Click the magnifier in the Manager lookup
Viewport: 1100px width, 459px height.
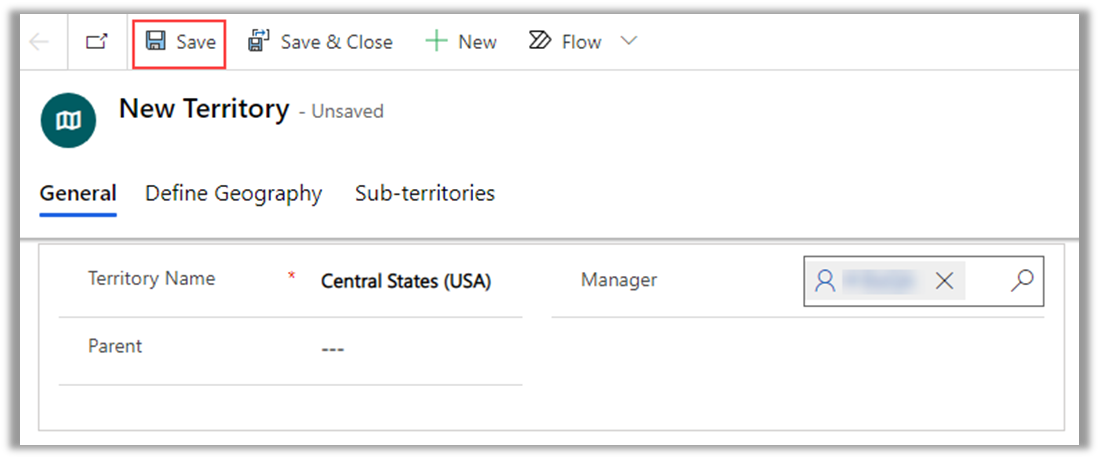click(1021, 281)
